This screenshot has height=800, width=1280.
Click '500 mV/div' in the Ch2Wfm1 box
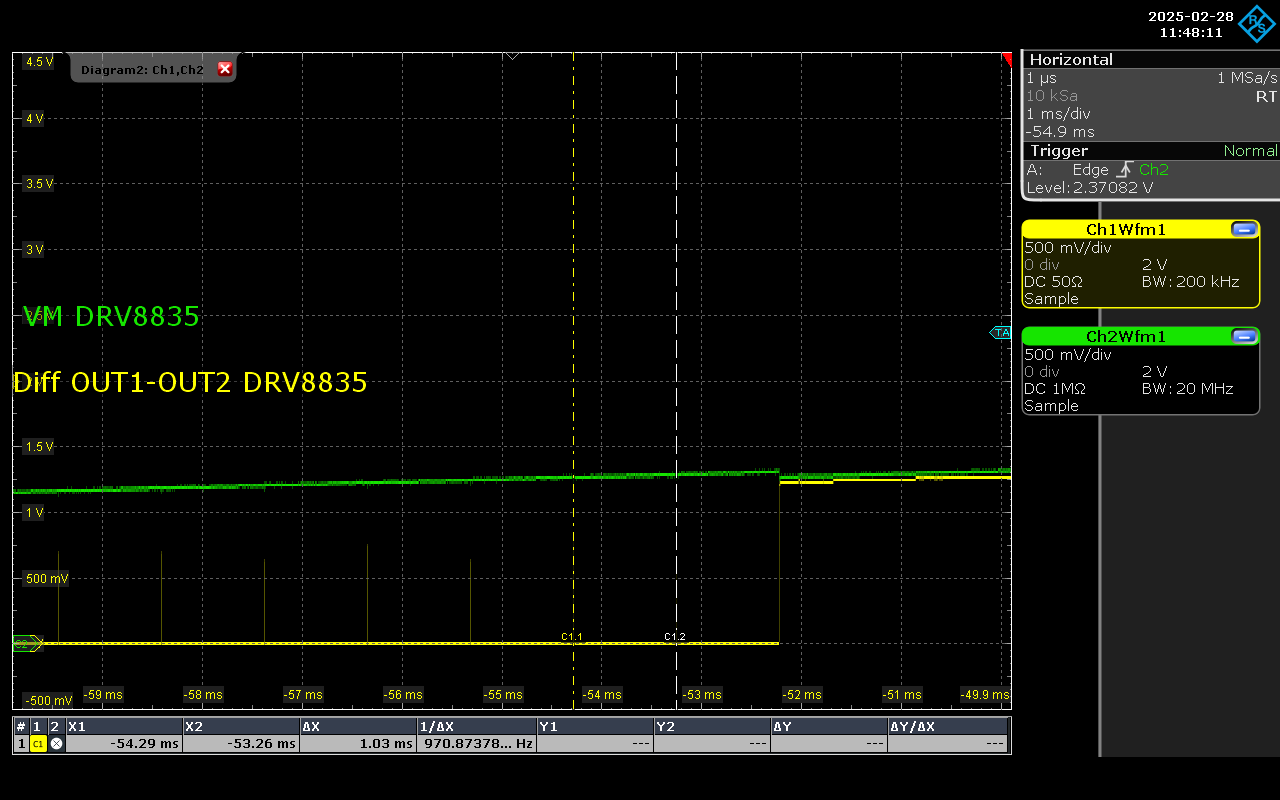(x=1068, y=355)
